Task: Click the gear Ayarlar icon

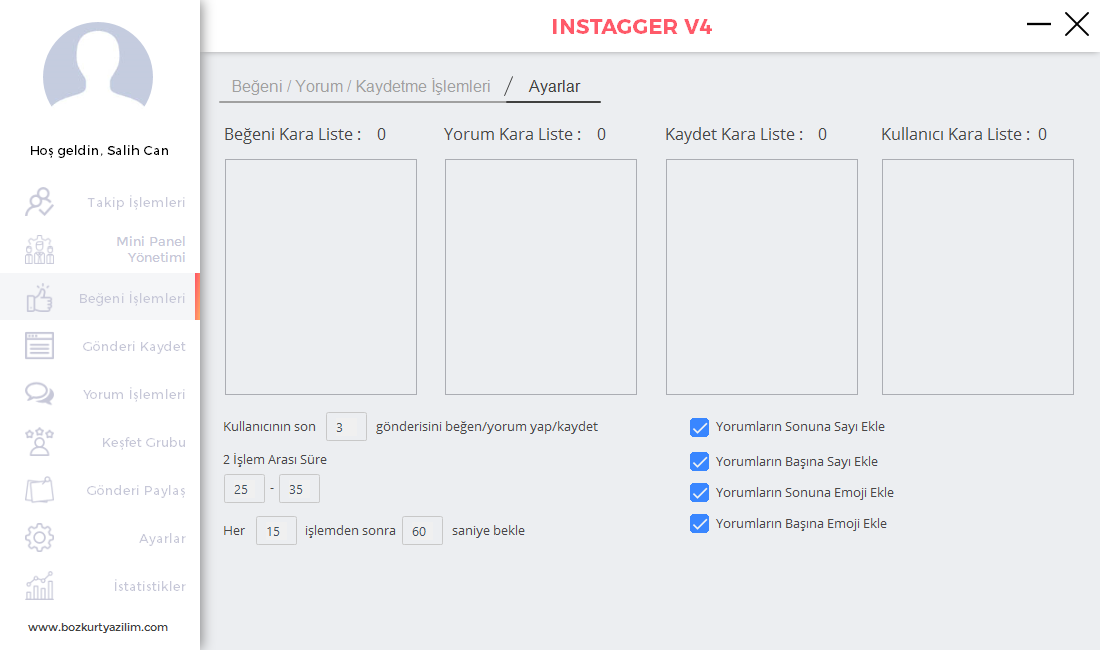Action: [39, 538]
